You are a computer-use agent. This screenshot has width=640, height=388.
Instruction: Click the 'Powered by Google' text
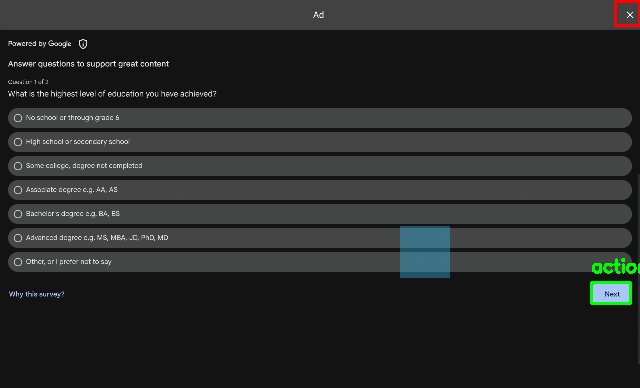coord(40,44)
